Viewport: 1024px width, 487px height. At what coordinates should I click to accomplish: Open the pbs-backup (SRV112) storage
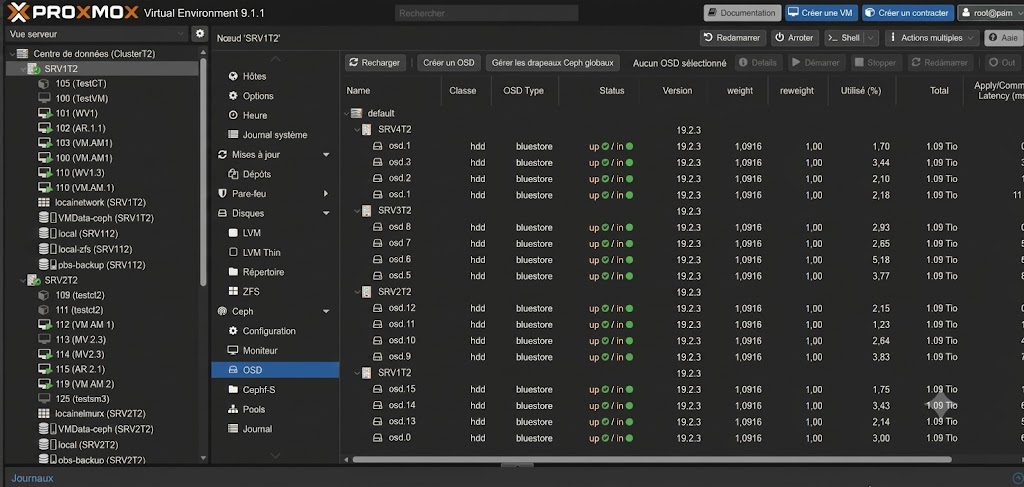(x=91, y=265)
